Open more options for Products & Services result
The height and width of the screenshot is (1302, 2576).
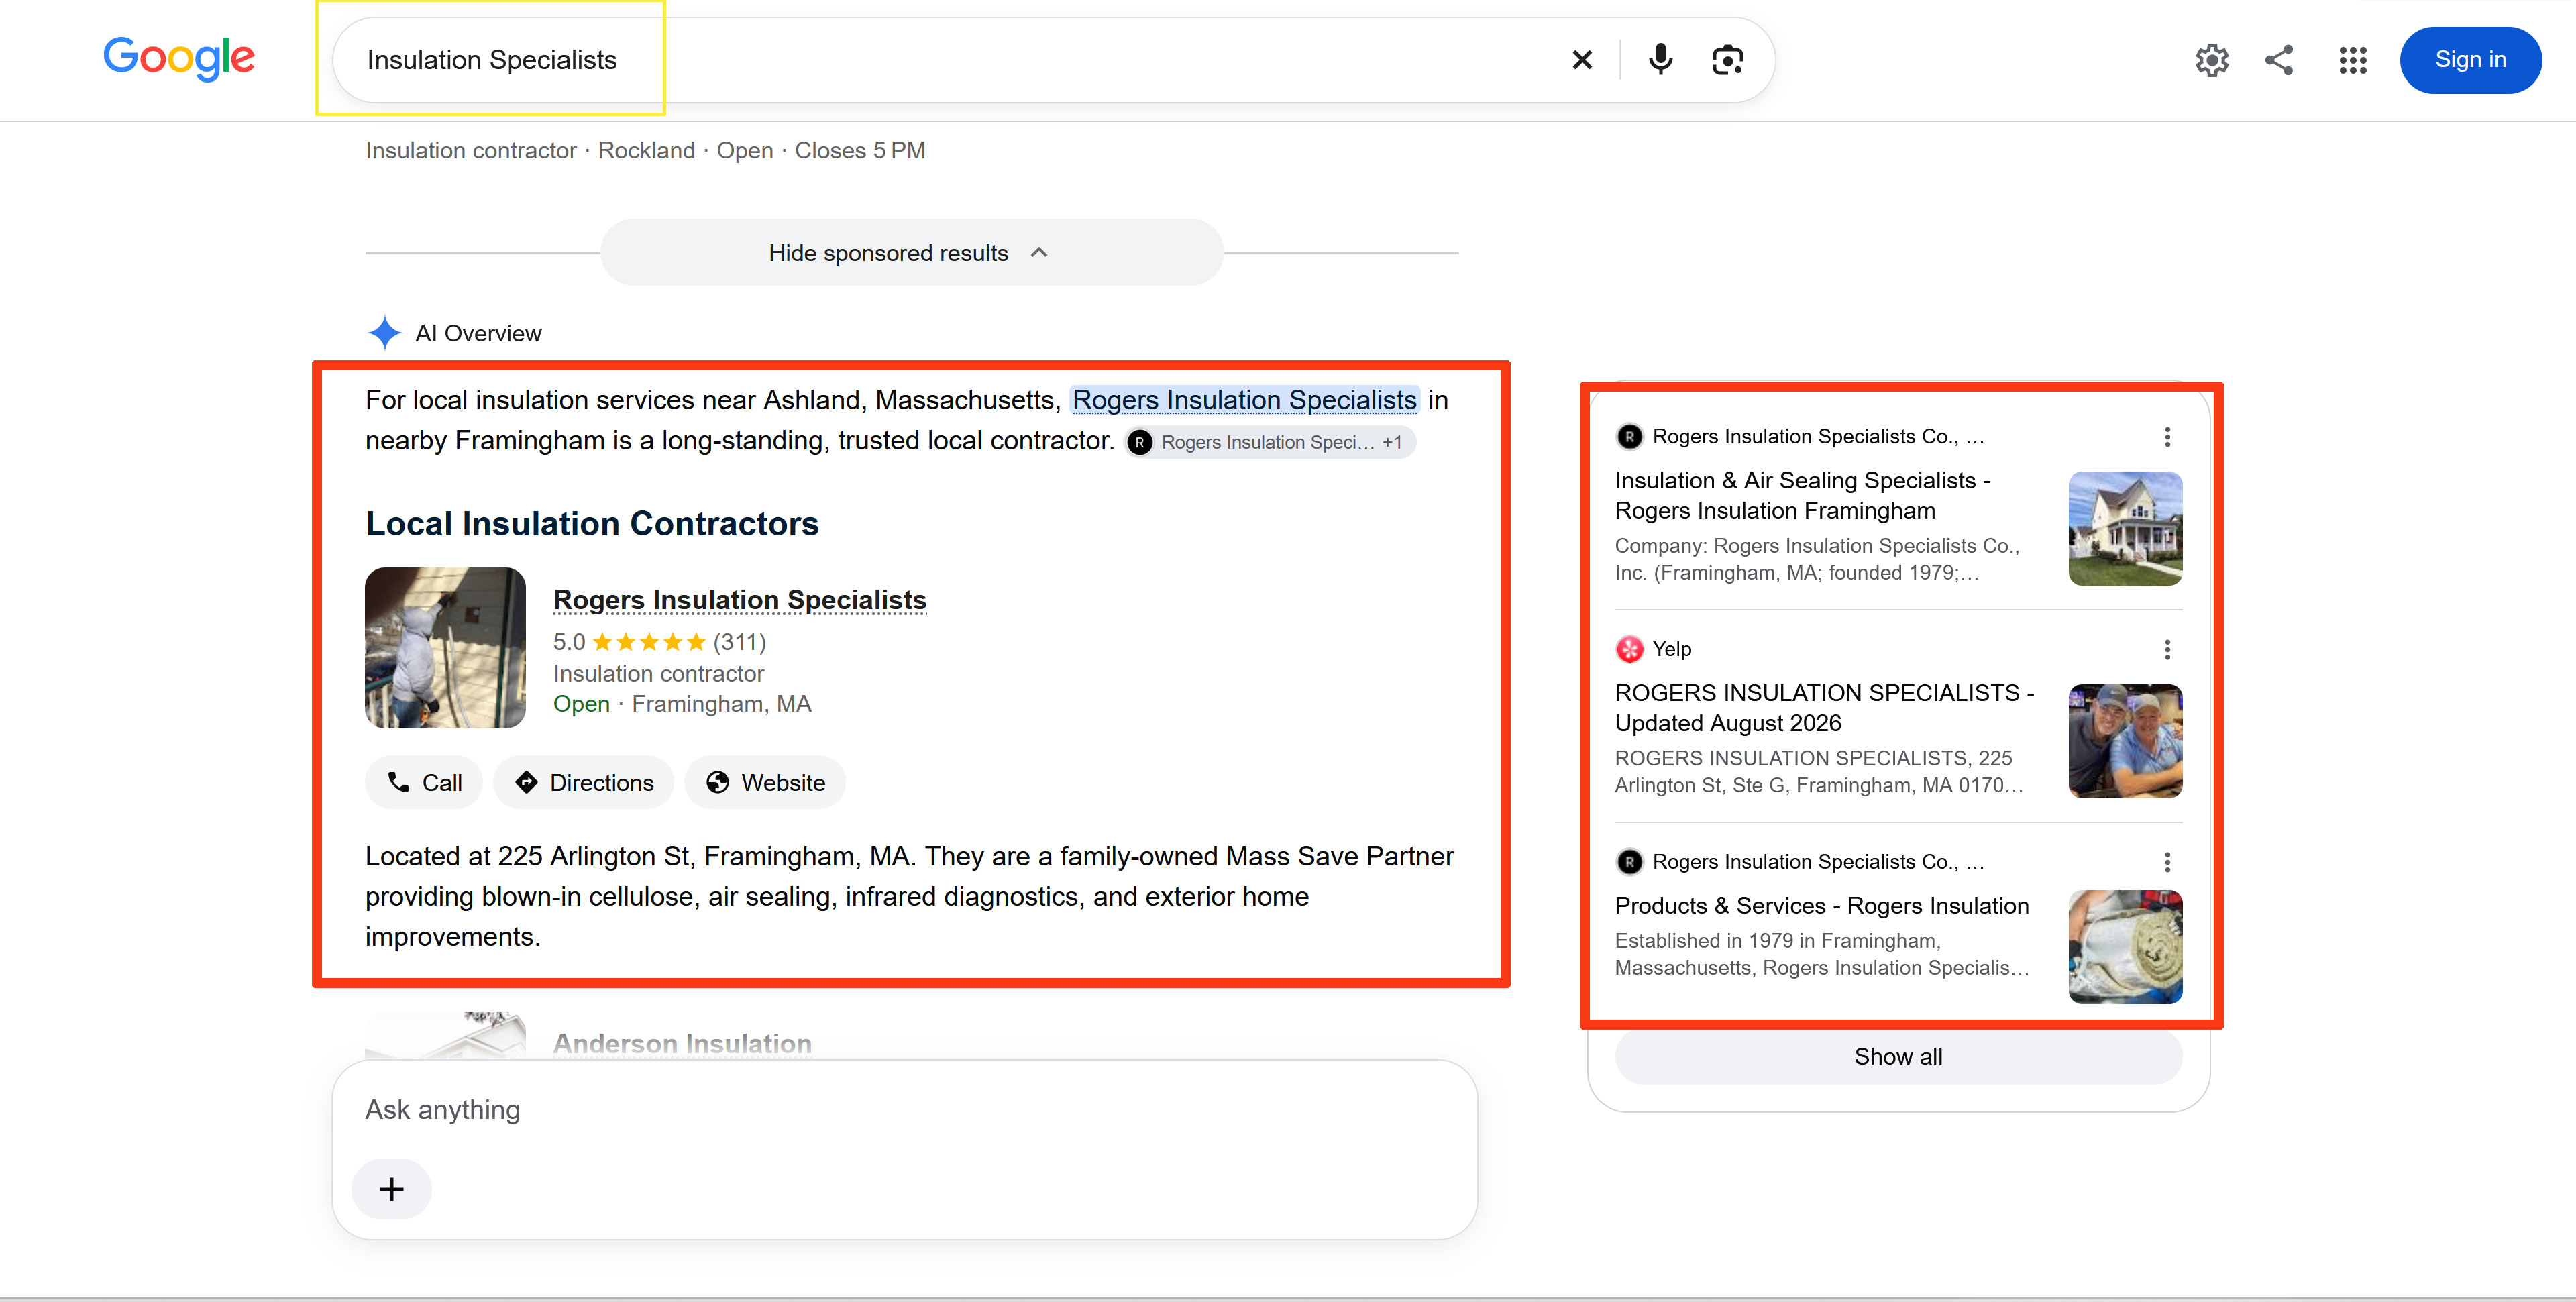(x=2167, y=862)
